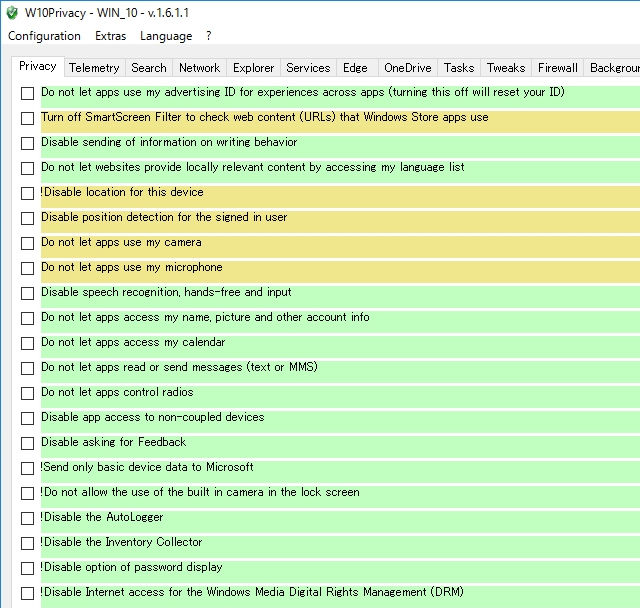Check apps access name, picture, account info option
640x608 pixels.
pyautogui.click(x=27, y=318)
